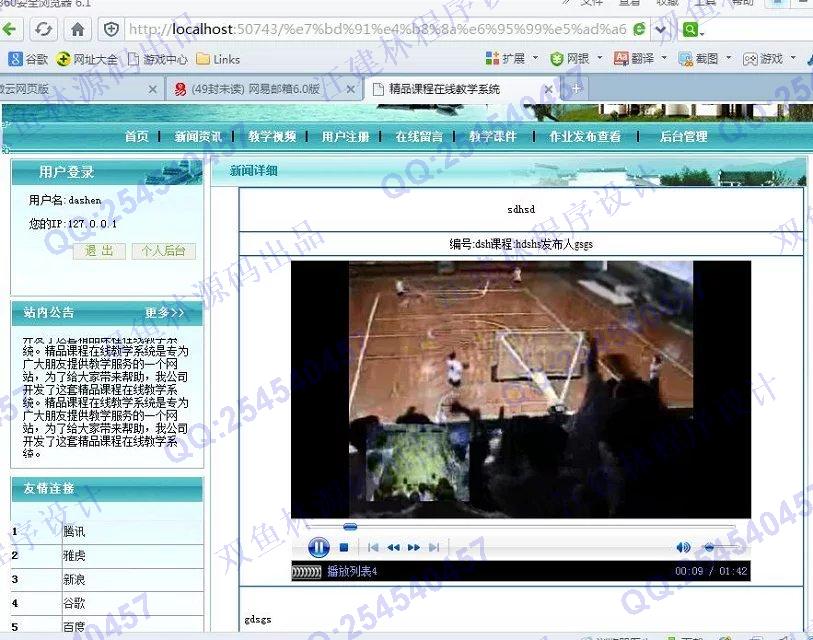The image size is (813, 640).
Task: Open a new tab with plus button
Action: click(574, 89)
